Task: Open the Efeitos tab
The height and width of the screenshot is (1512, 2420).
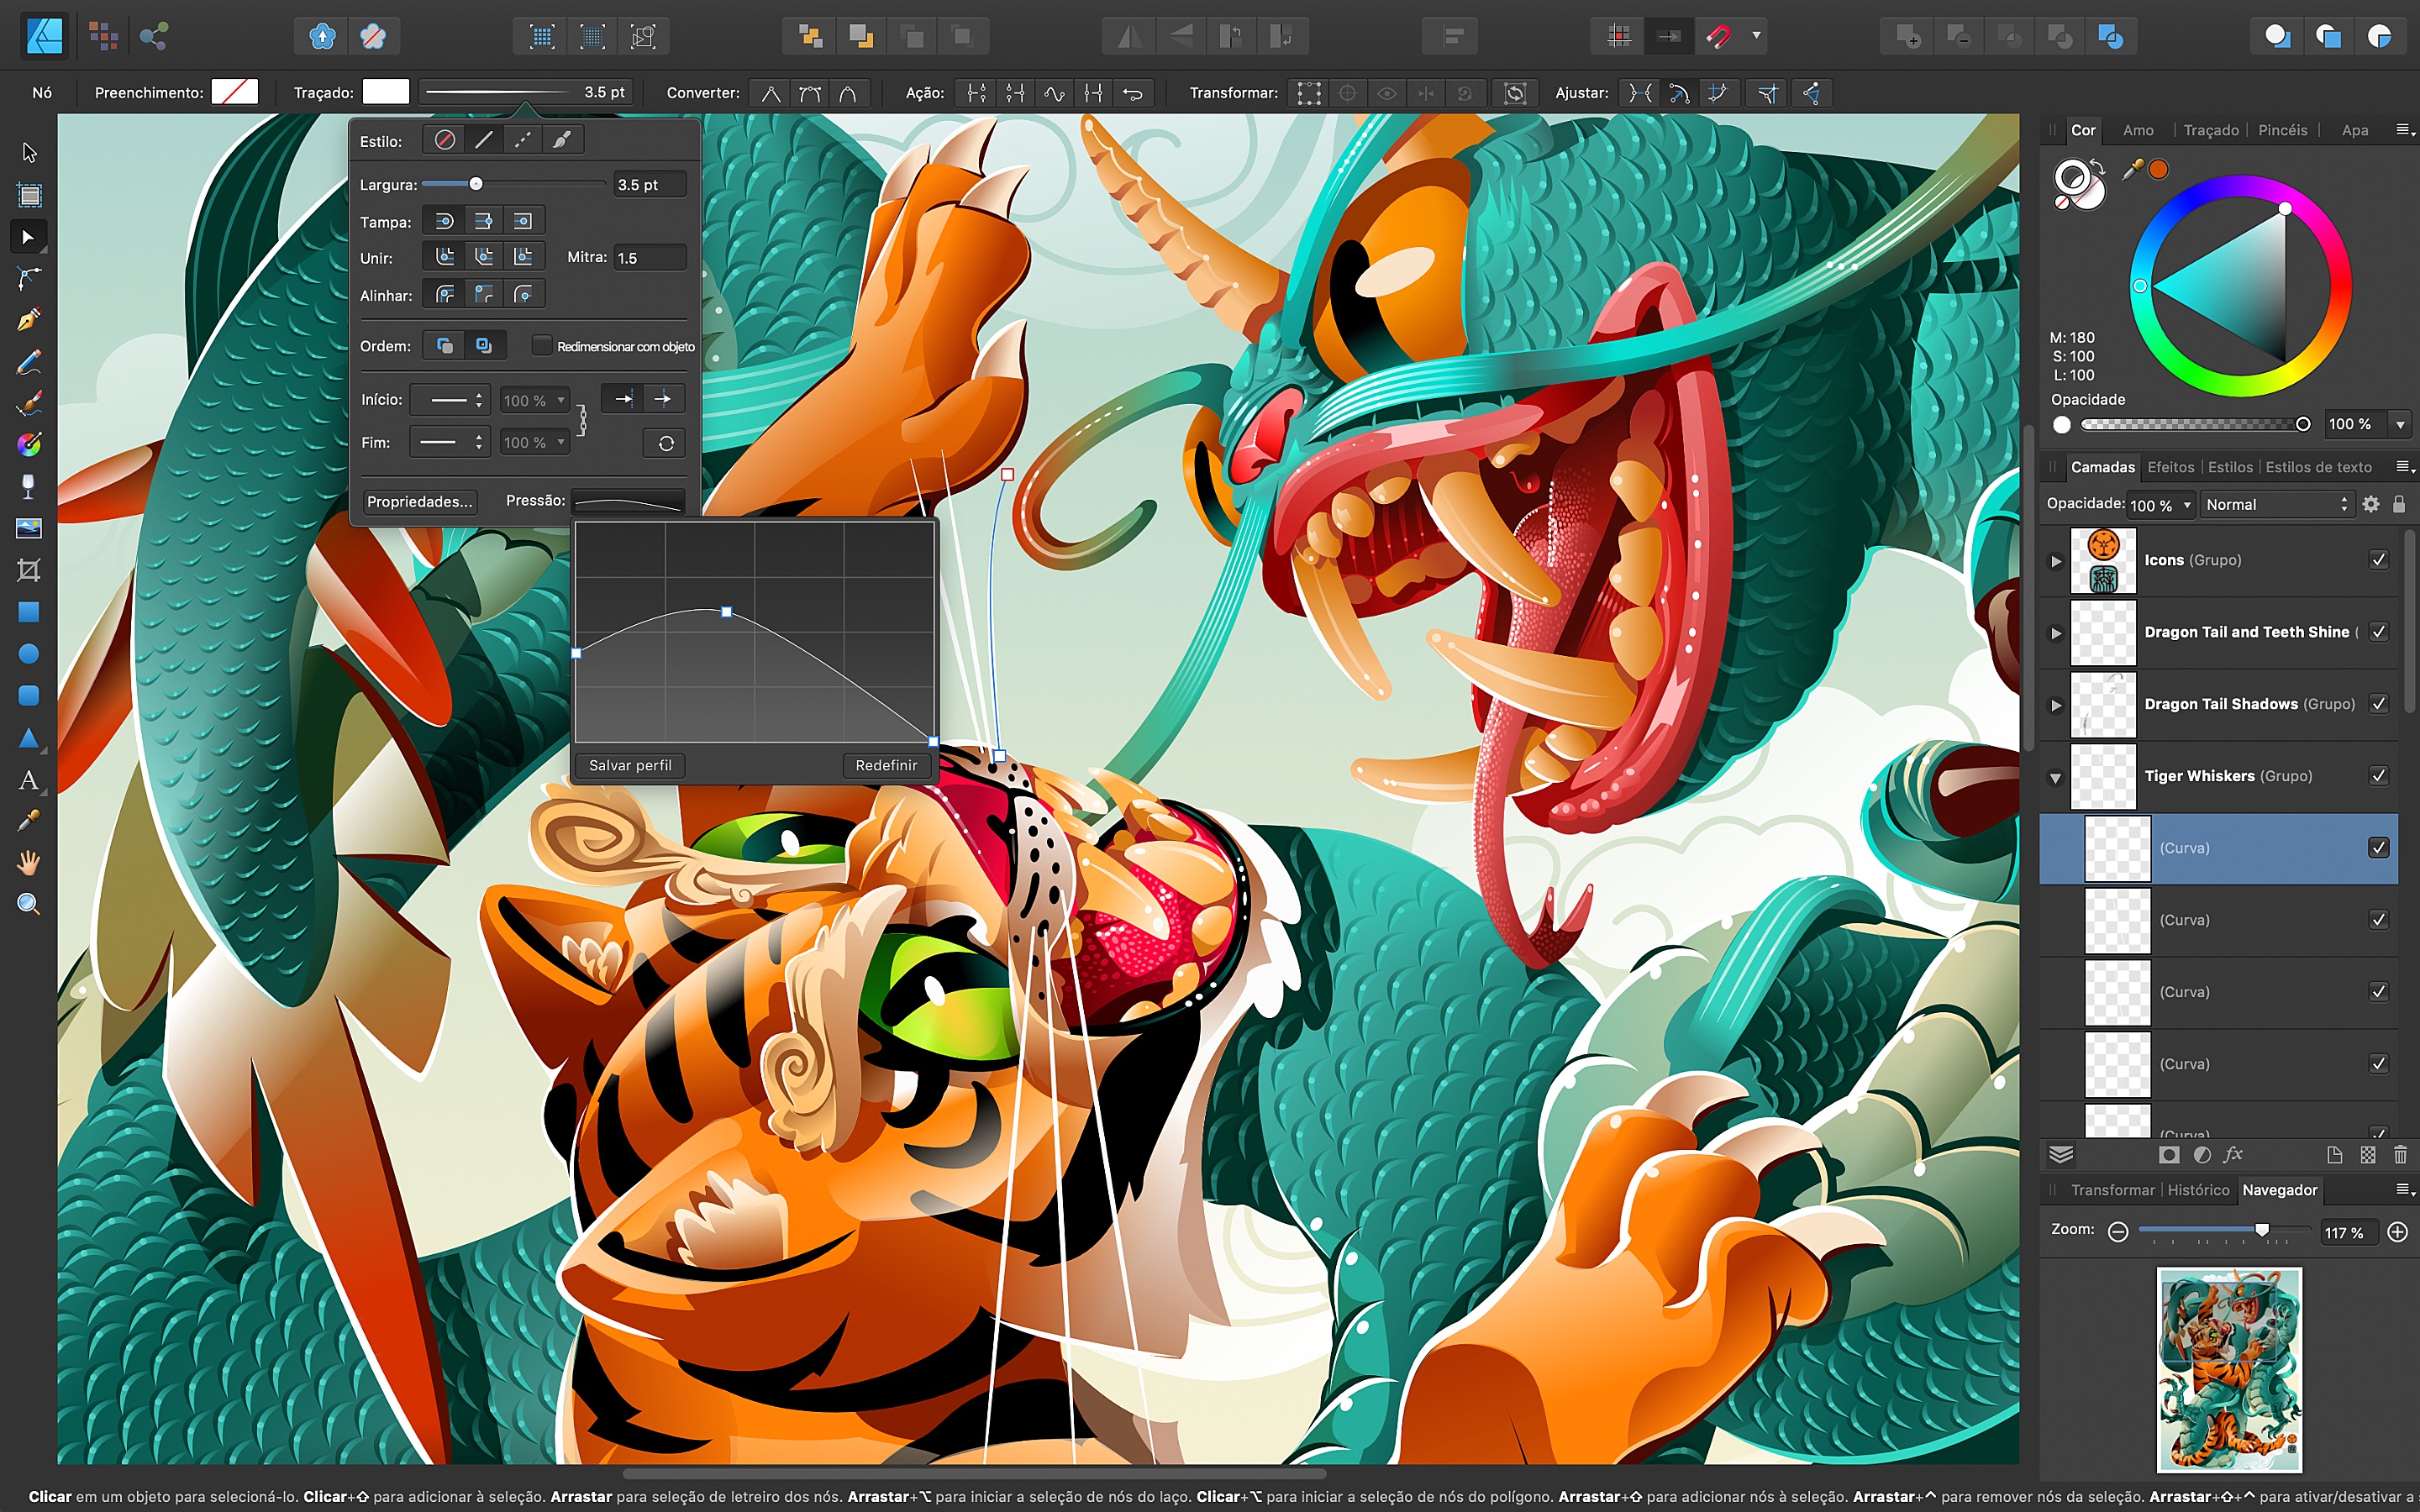Action: 2170,467
